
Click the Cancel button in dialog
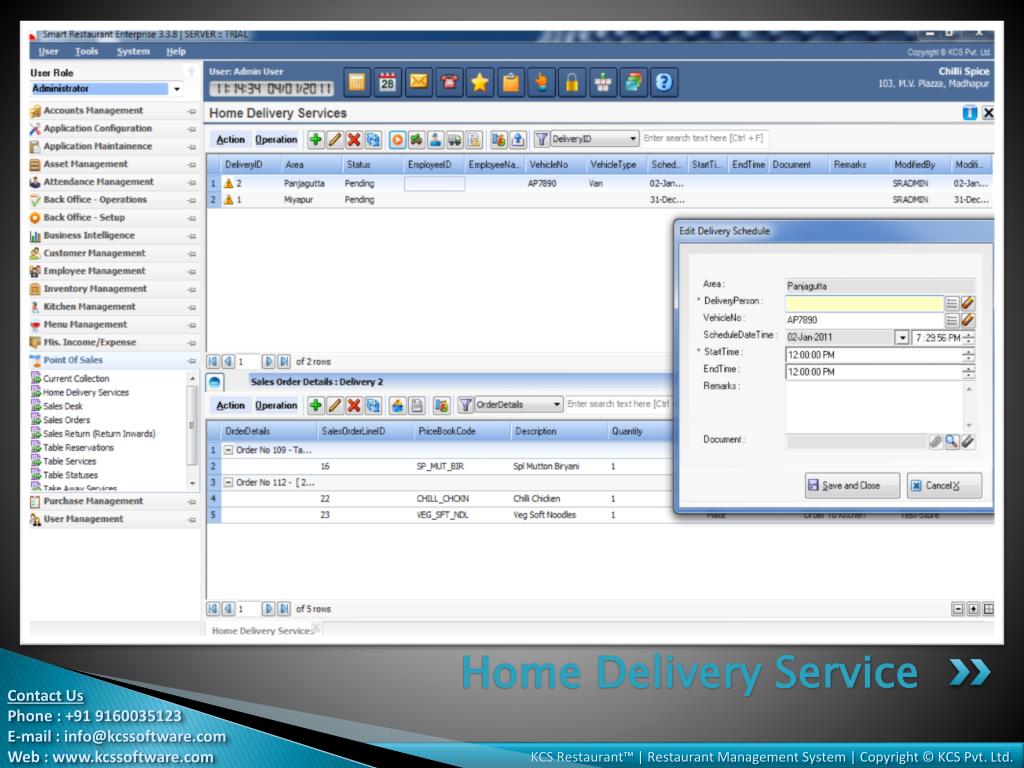pos(944,486)
